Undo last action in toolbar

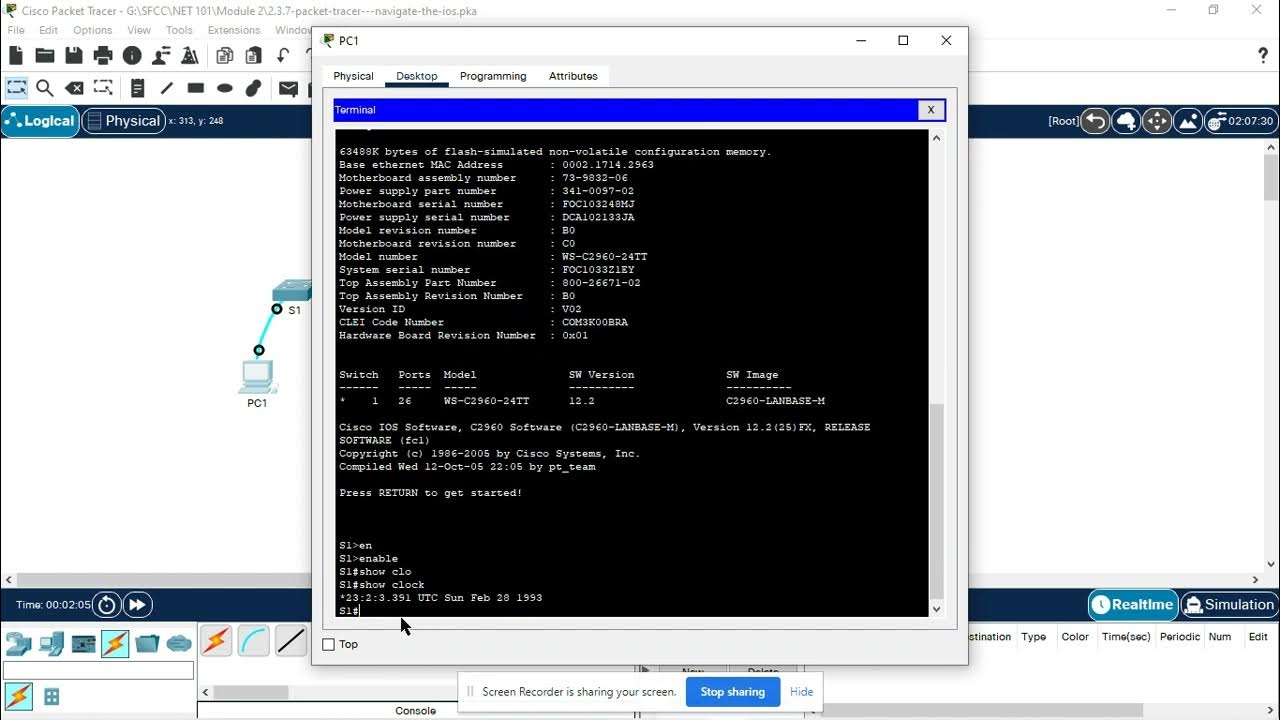(283, 56)
